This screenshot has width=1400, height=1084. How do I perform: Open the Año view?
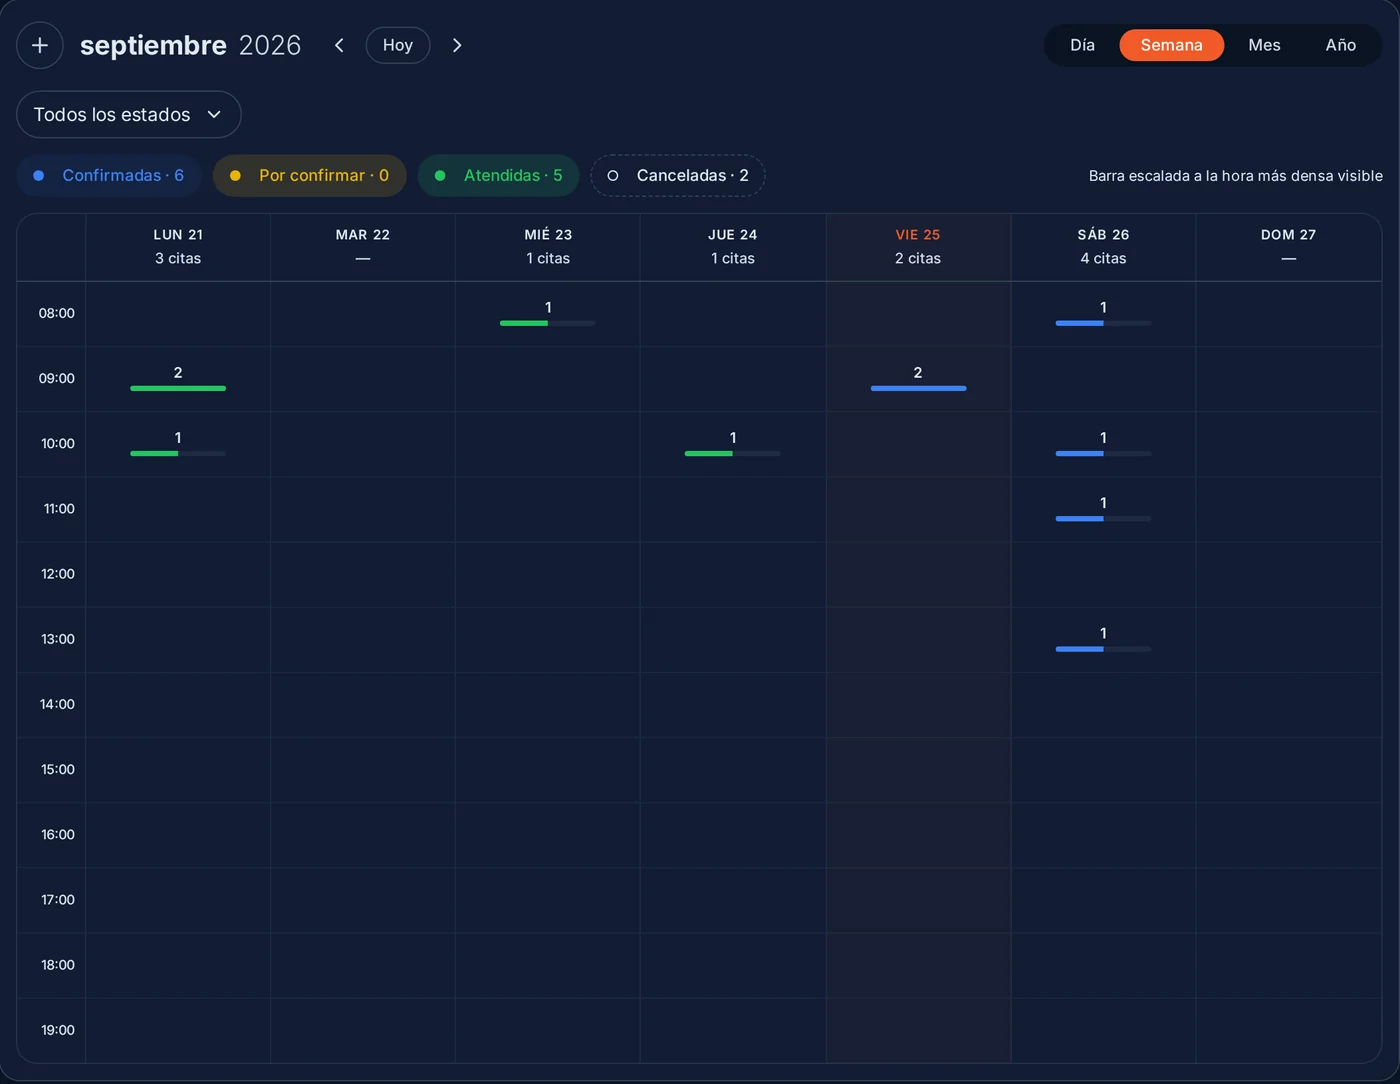[x=1340, y=45]
